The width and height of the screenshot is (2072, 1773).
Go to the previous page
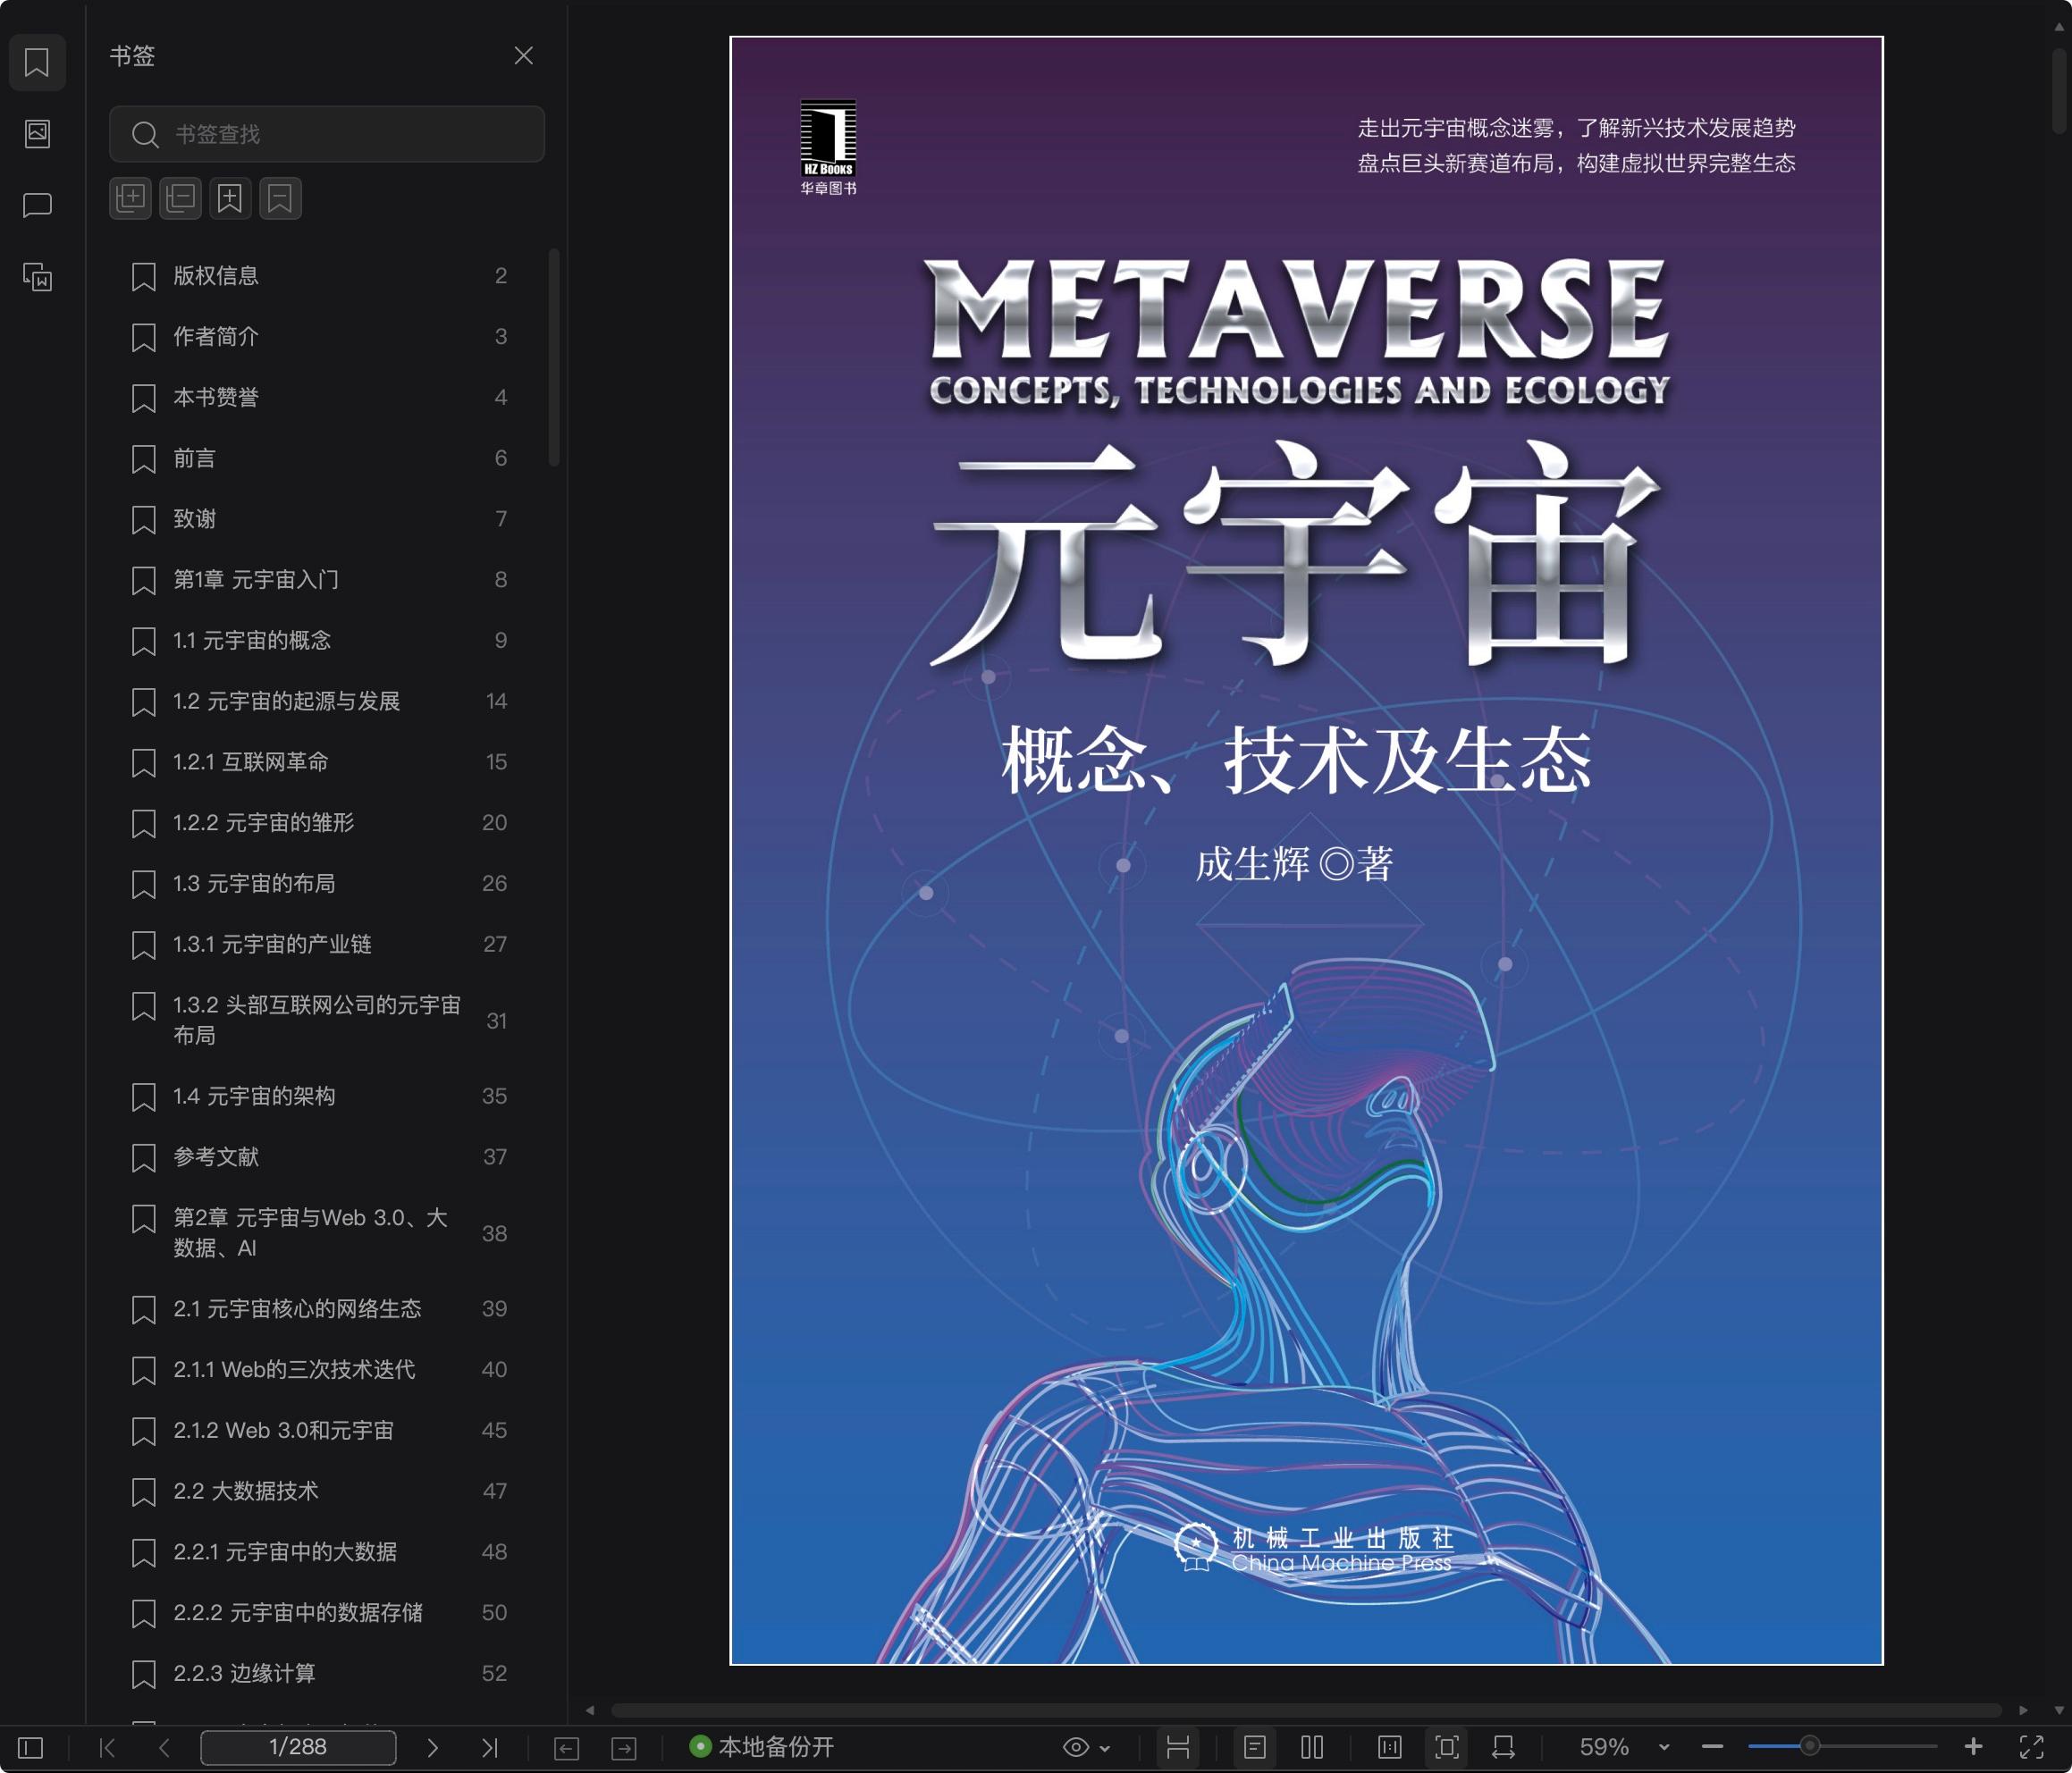pyautogui.click(x=165, y=1747)
